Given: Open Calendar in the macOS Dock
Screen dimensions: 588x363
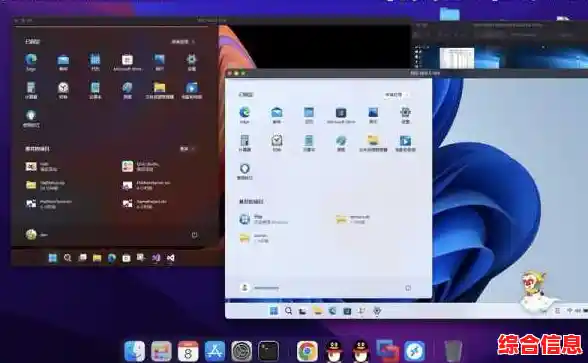Looking at the screenshot, I should [x=188, y=351].
